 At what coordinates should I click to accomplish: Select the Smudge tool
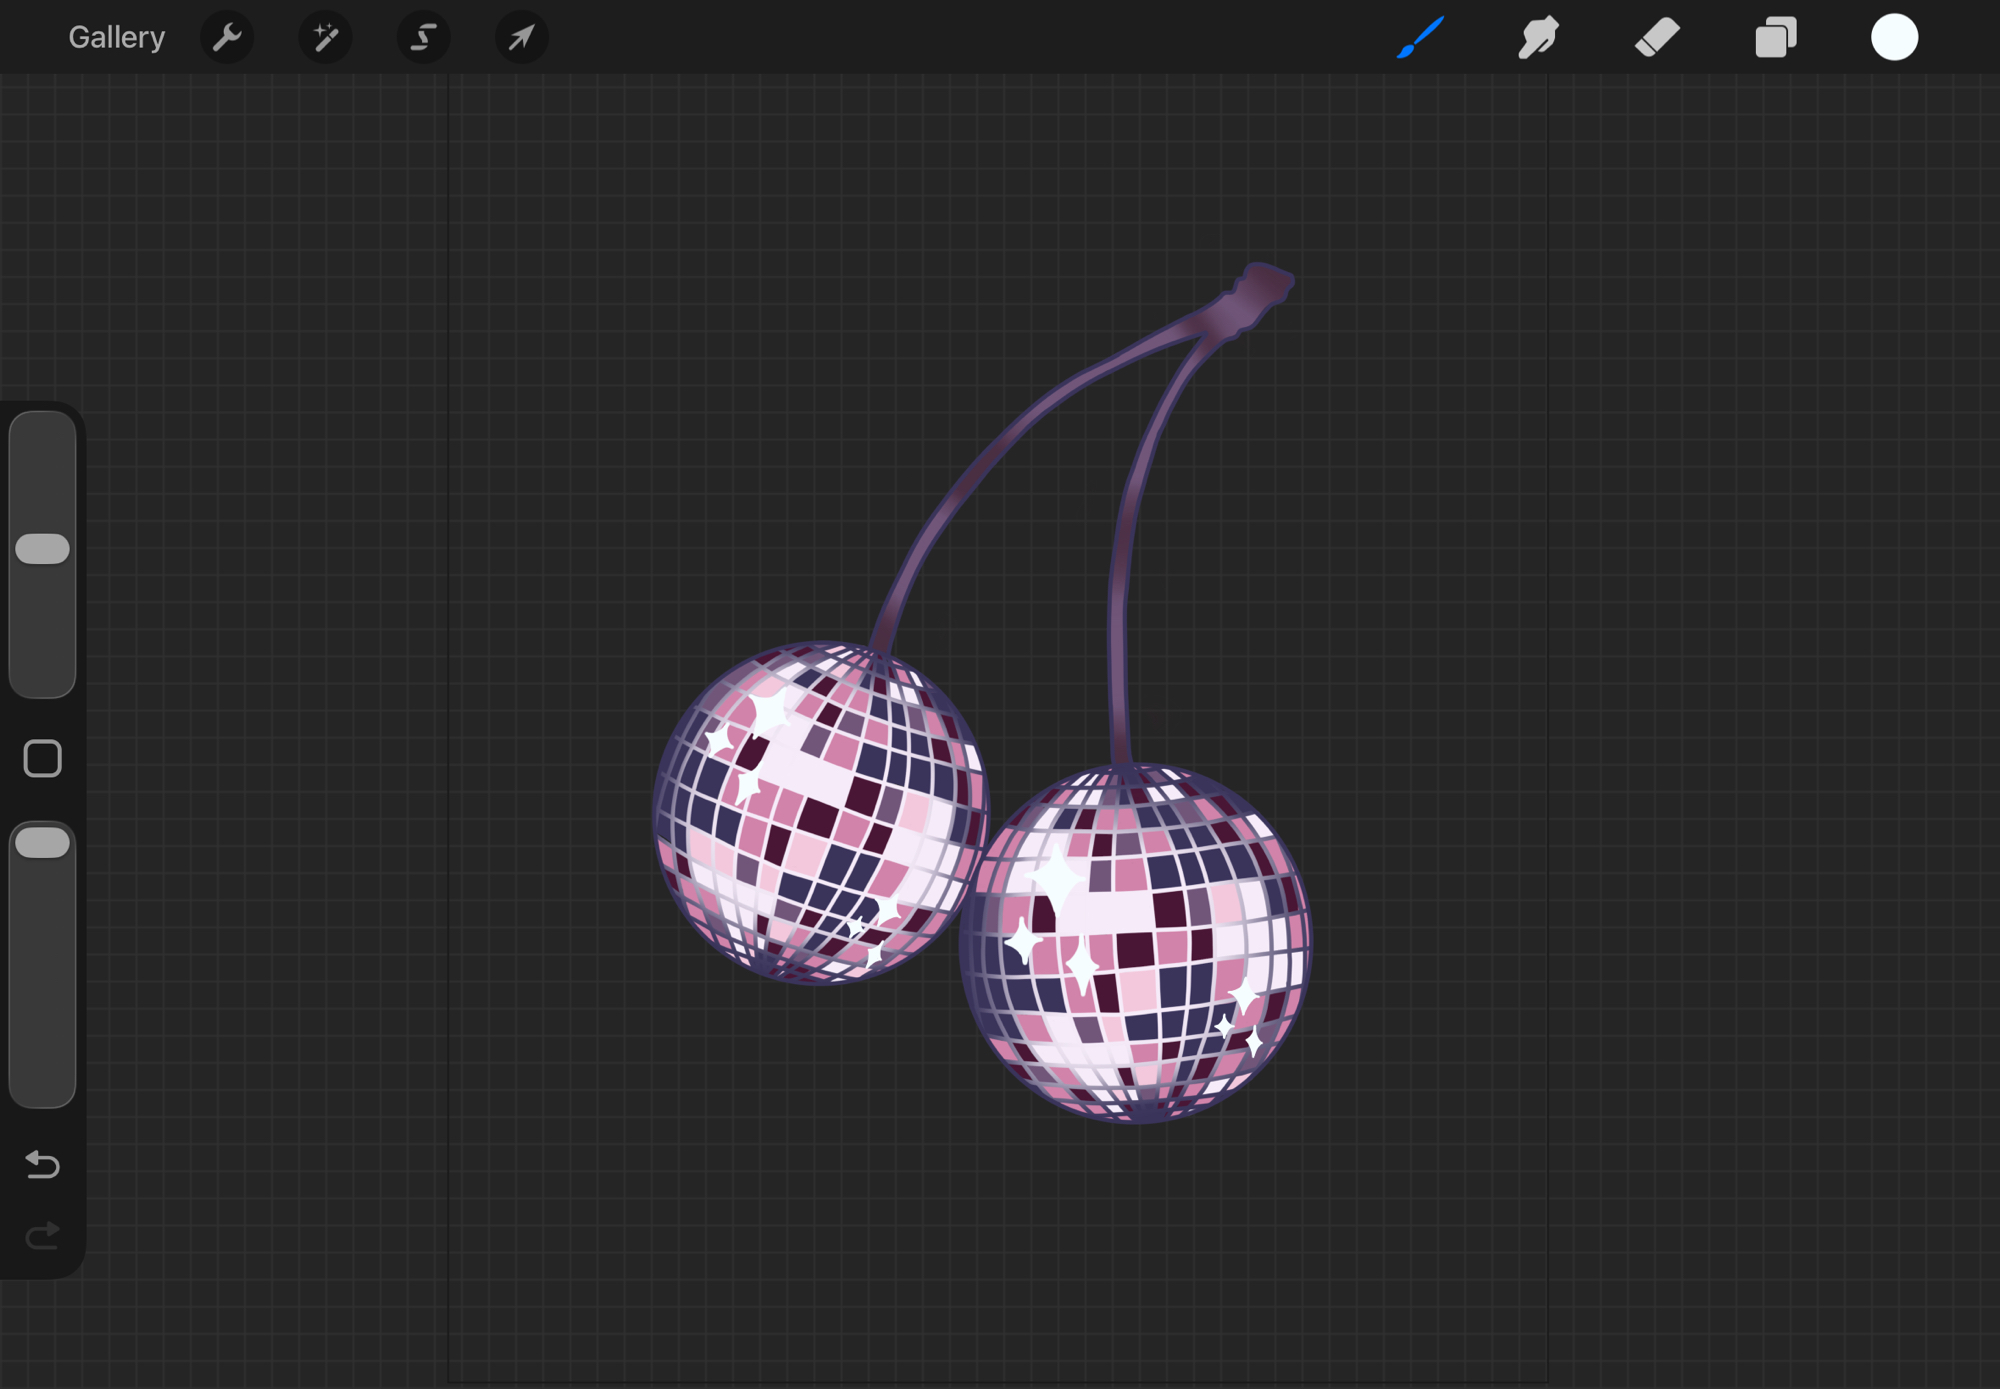tap(1538, 37)
